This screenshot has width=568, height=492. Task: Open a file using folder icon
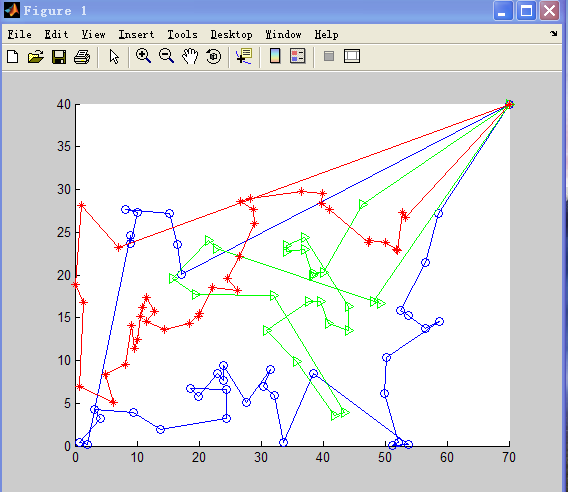[x=36, y=57]
